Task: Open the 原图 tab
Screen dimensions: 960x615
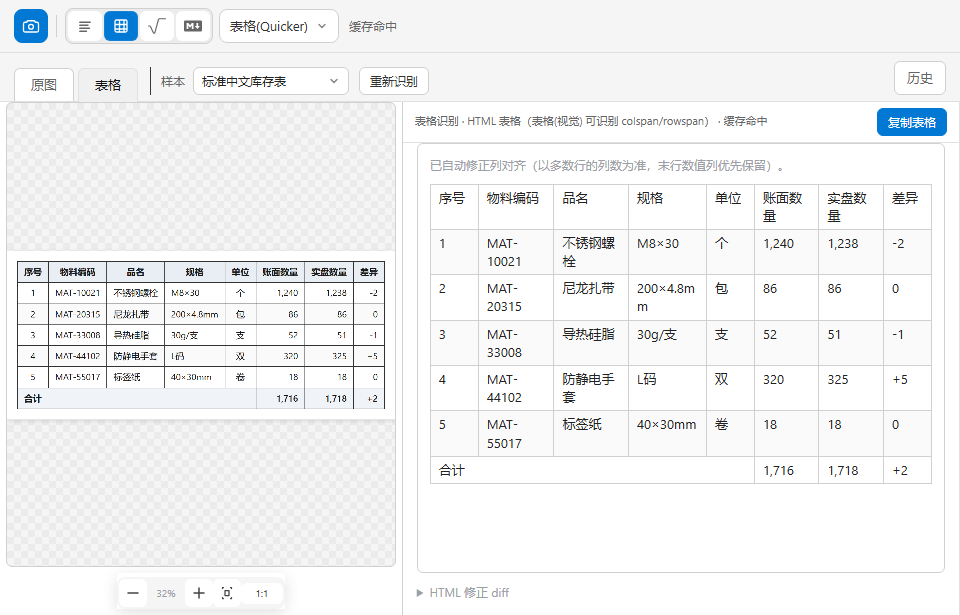Action: tap(43, 85)
